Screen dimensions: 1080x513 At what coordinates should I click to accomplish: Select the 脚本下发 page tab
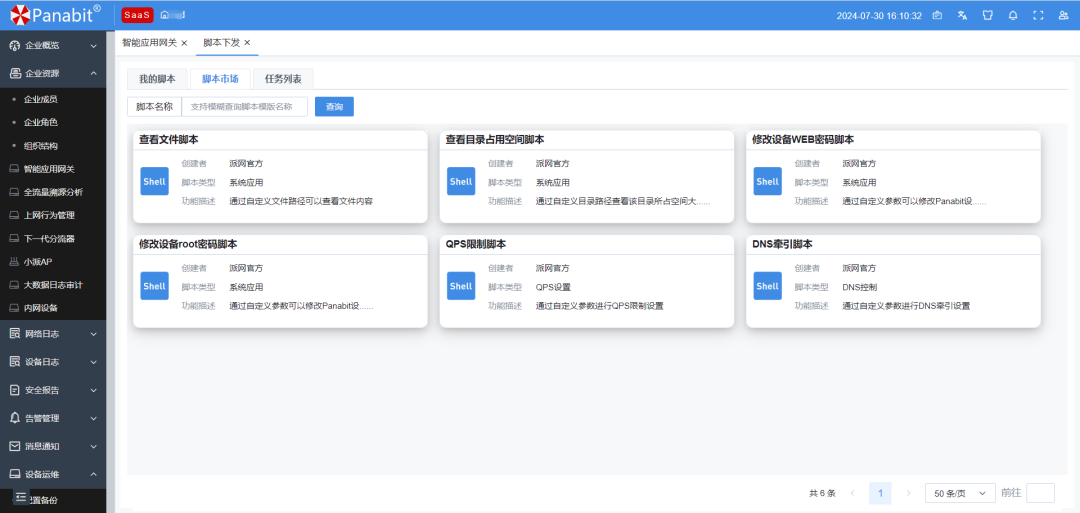221,43
